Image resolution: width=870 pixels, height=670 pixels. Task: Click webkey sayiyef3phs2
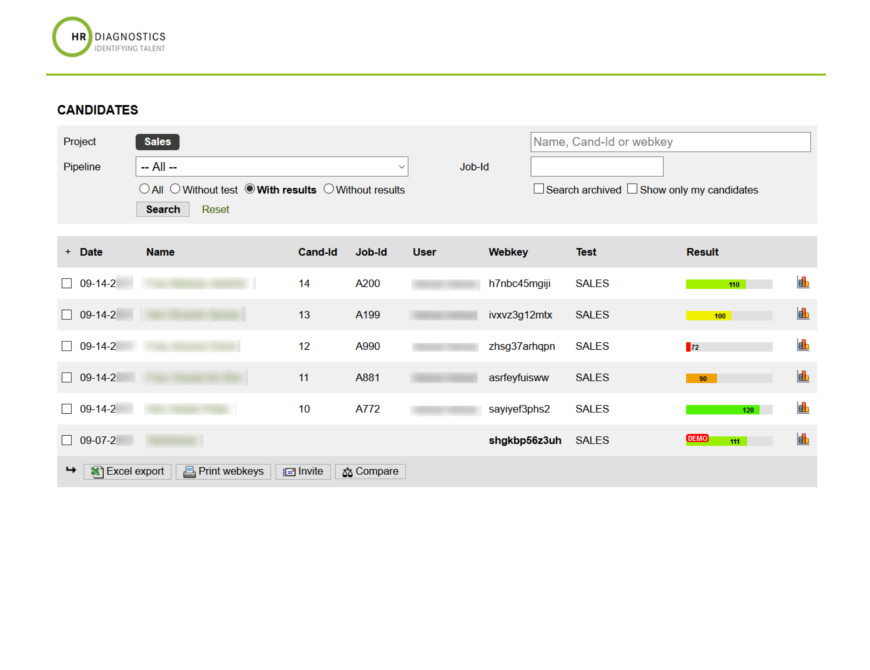(519, 409)
